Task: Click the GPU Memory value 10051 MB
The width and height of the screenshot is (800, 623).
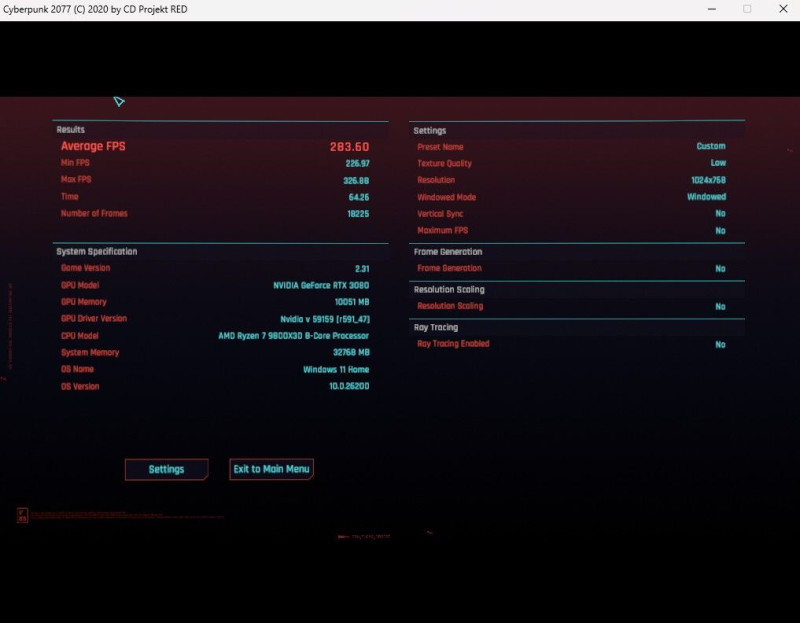Action: click(x=352, y=302)
